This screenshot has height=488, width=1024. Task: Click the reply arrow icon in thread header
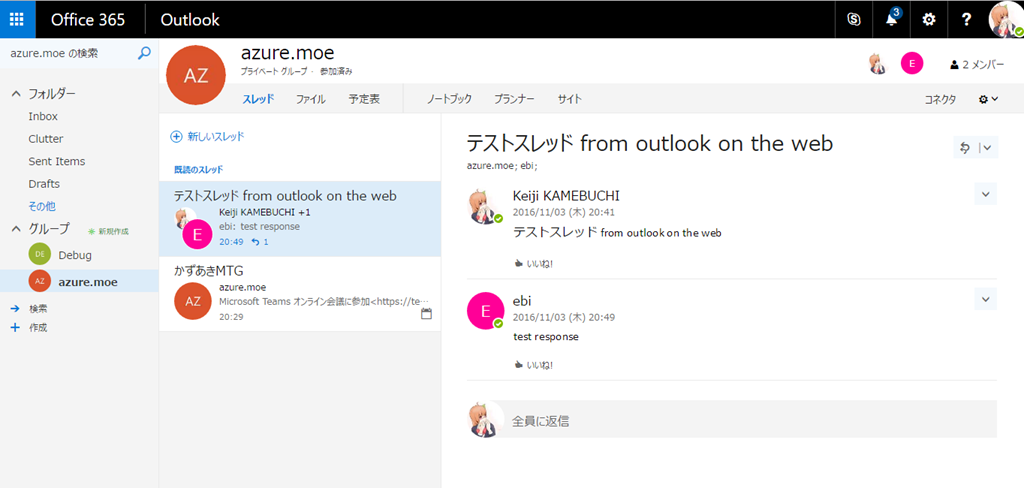pos(965,148)
